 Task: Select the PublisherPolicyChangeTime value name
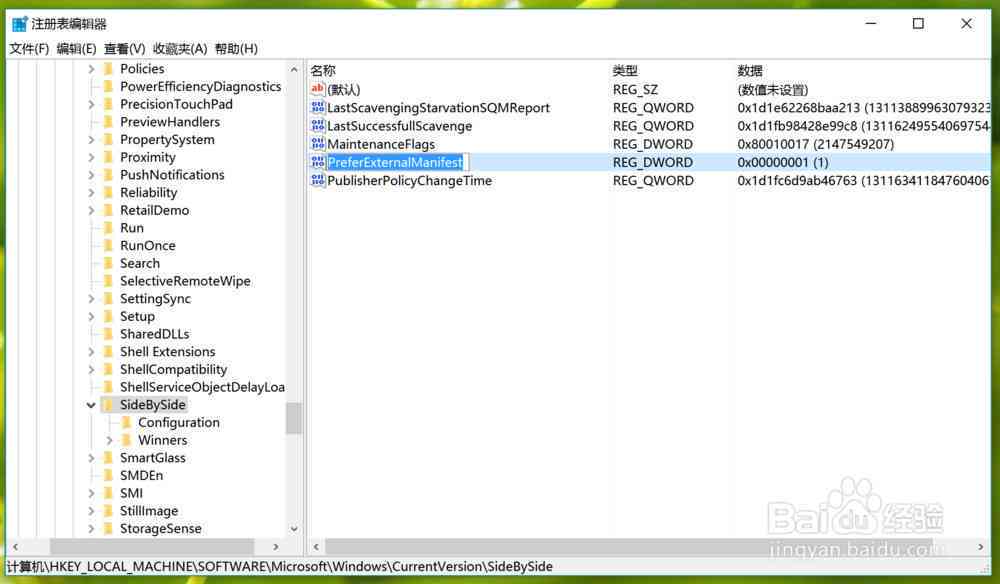(x=409, y=180)
